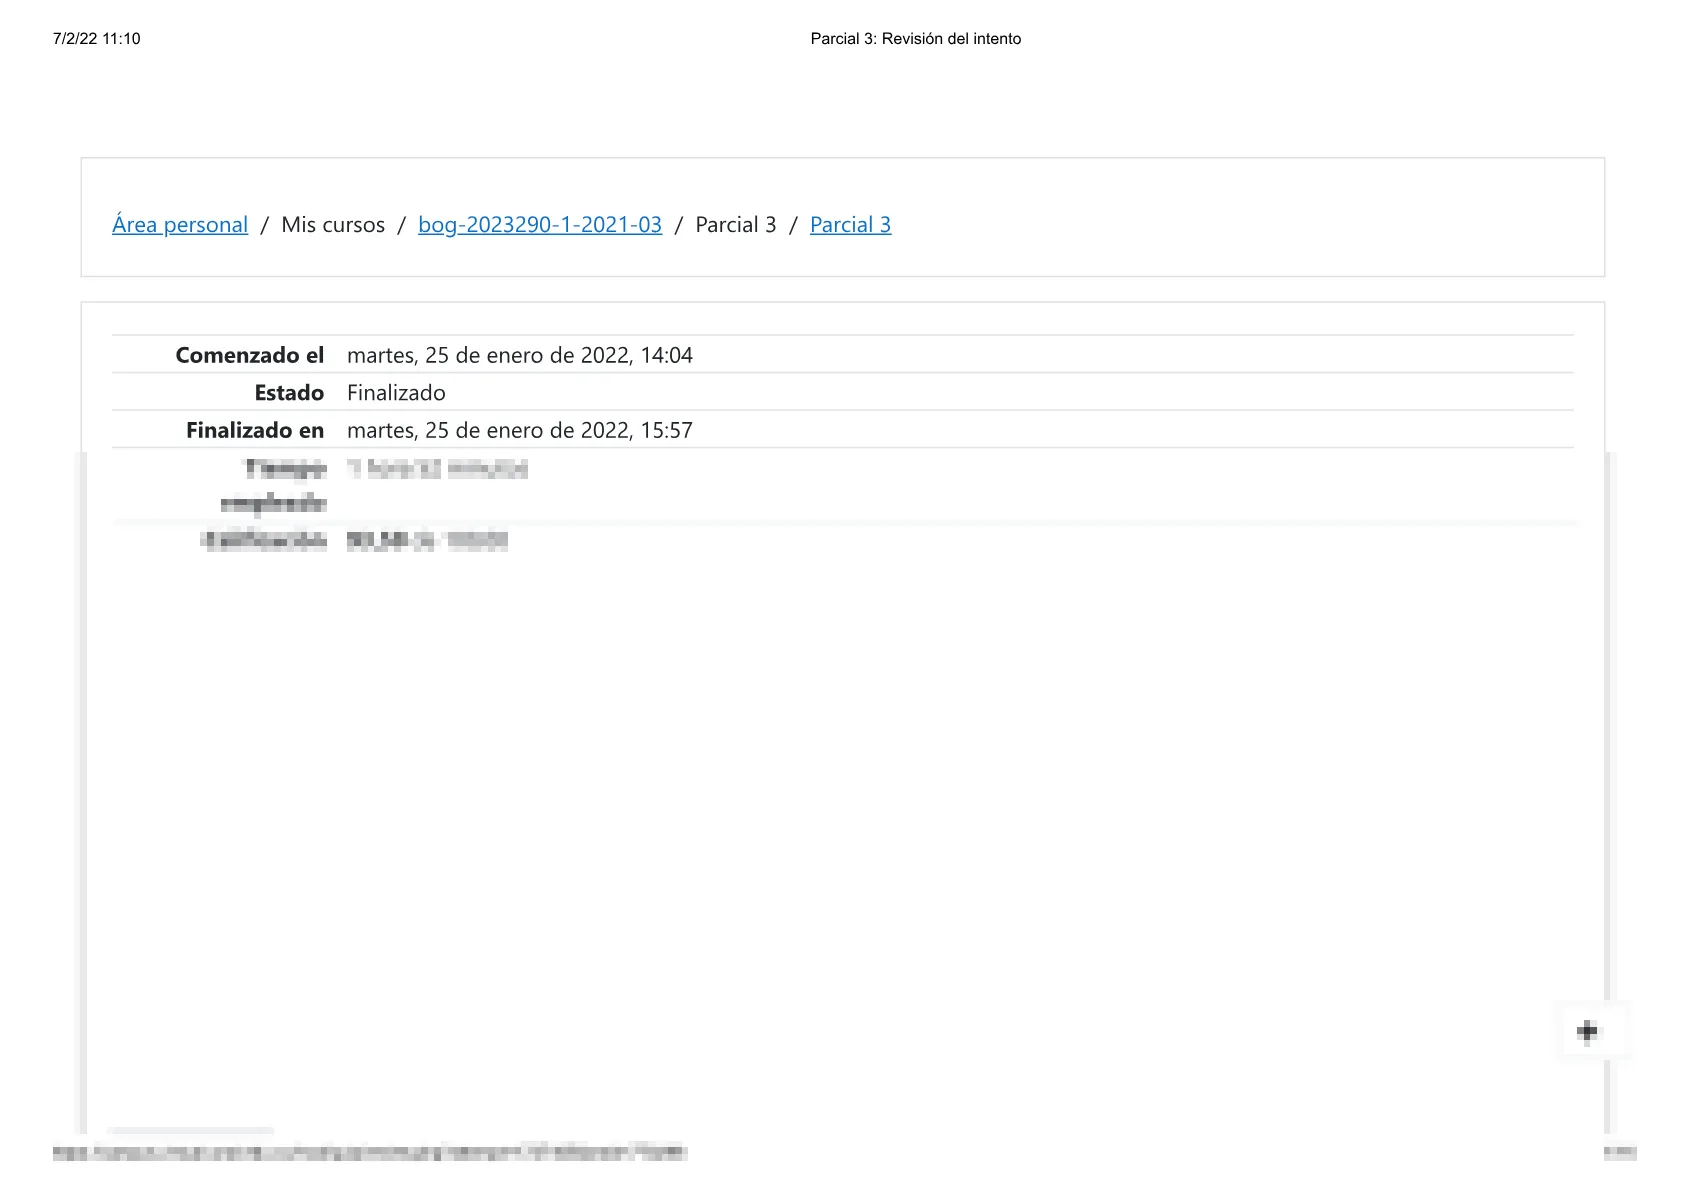1683x1189 pixels.
Task: Click the page number in footer corner
Action: tap(1619, 1152)
